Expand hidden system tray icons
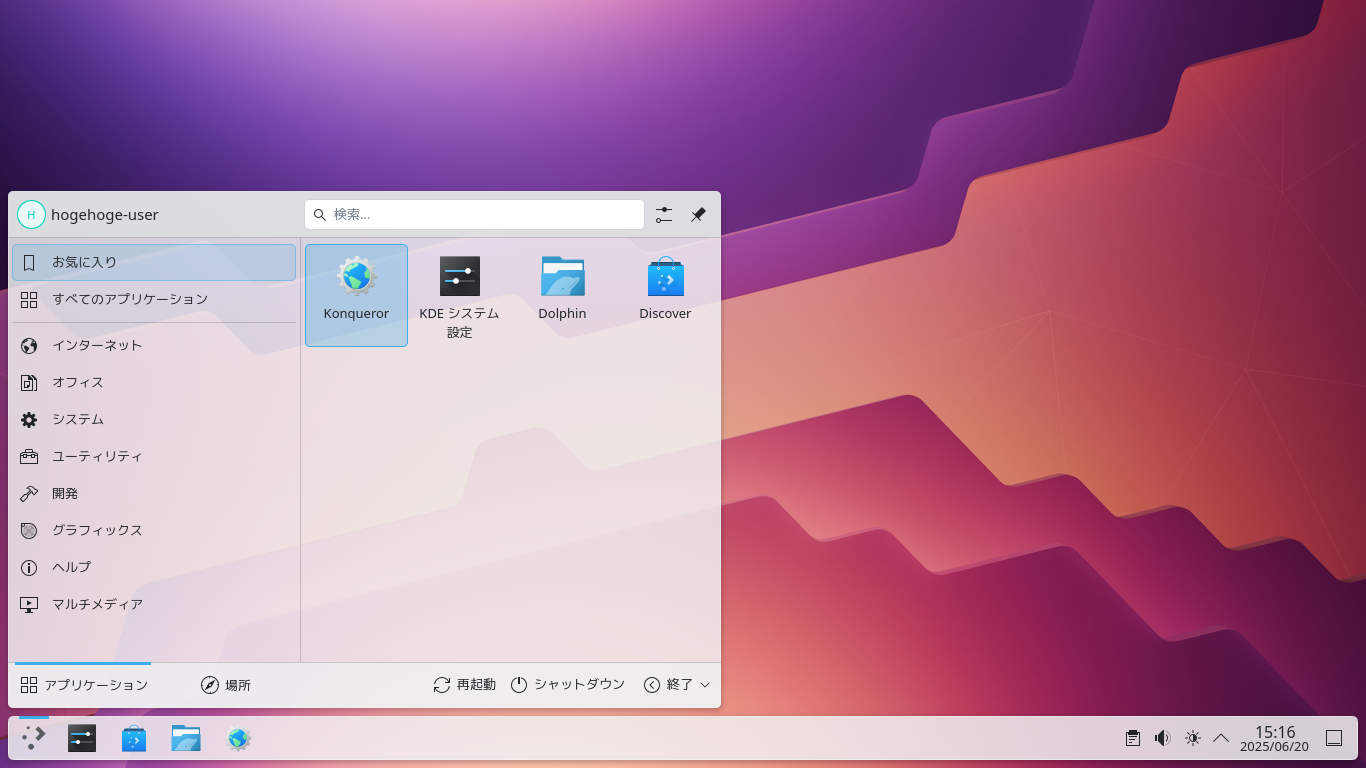Viewport: 1366px width, 768px height. [x=1221, y=738]
